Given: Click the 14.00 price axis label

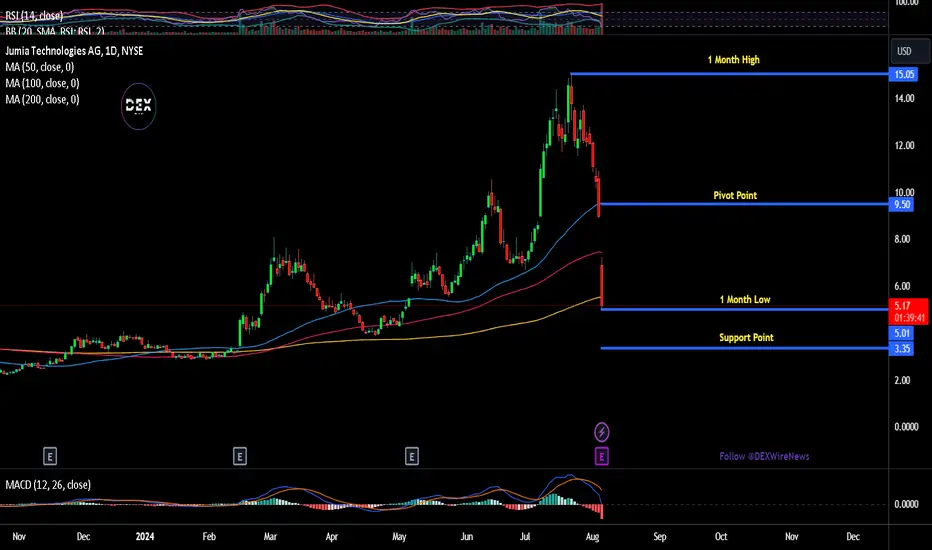Looking at the screenshot, I should pos(905,98).
